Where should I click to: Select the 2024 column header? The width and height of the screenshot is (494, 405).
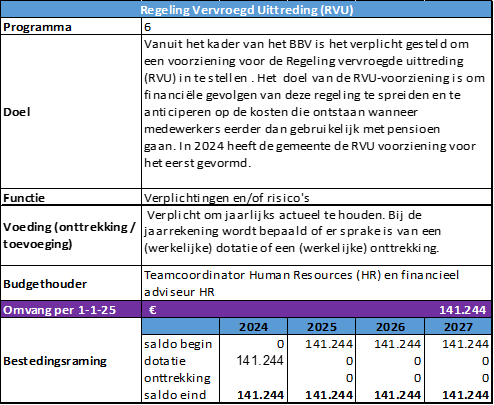(253, 327)
